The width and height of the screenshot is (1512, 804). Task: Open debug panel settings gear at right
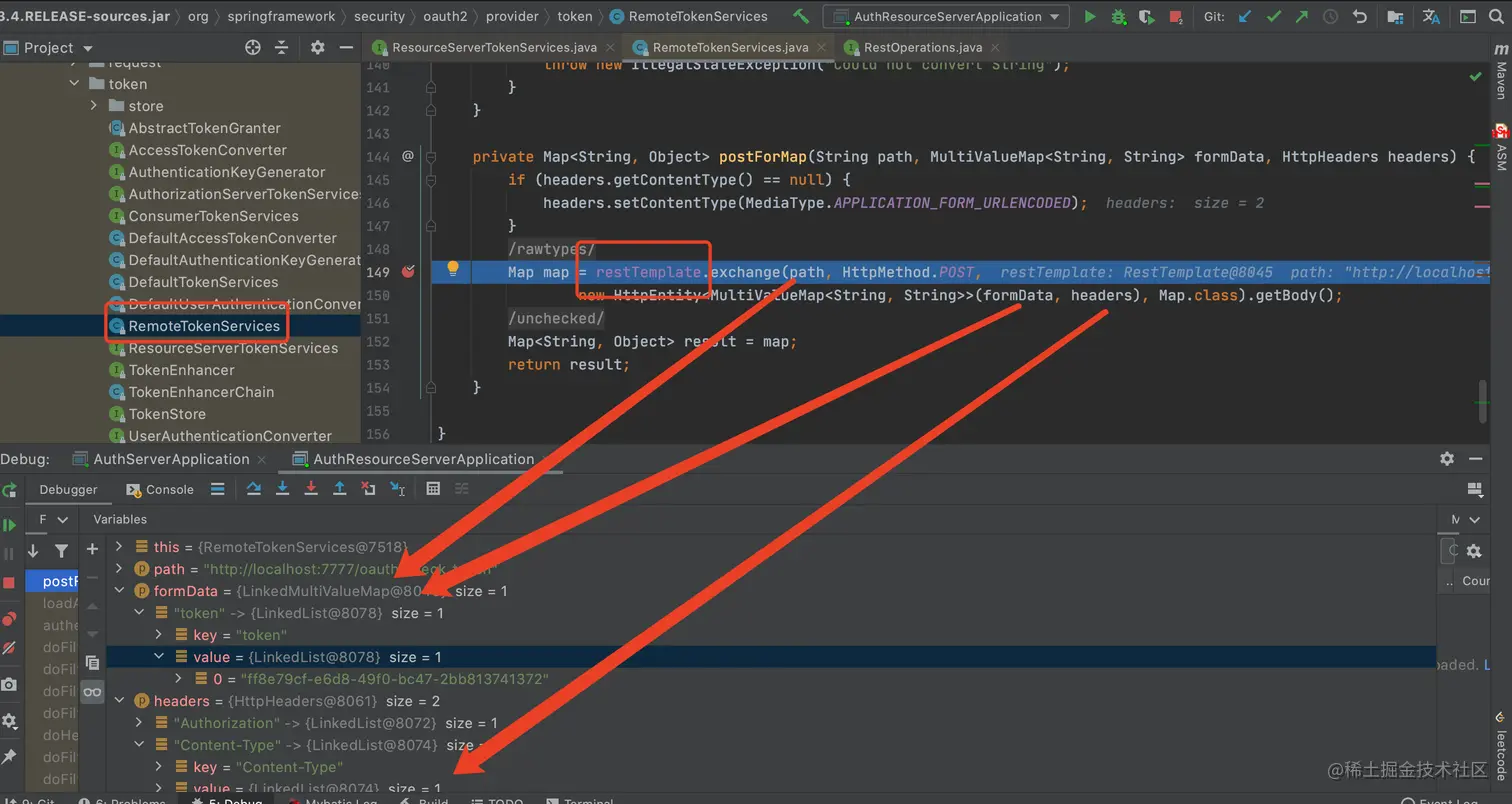pos(1447,459)
